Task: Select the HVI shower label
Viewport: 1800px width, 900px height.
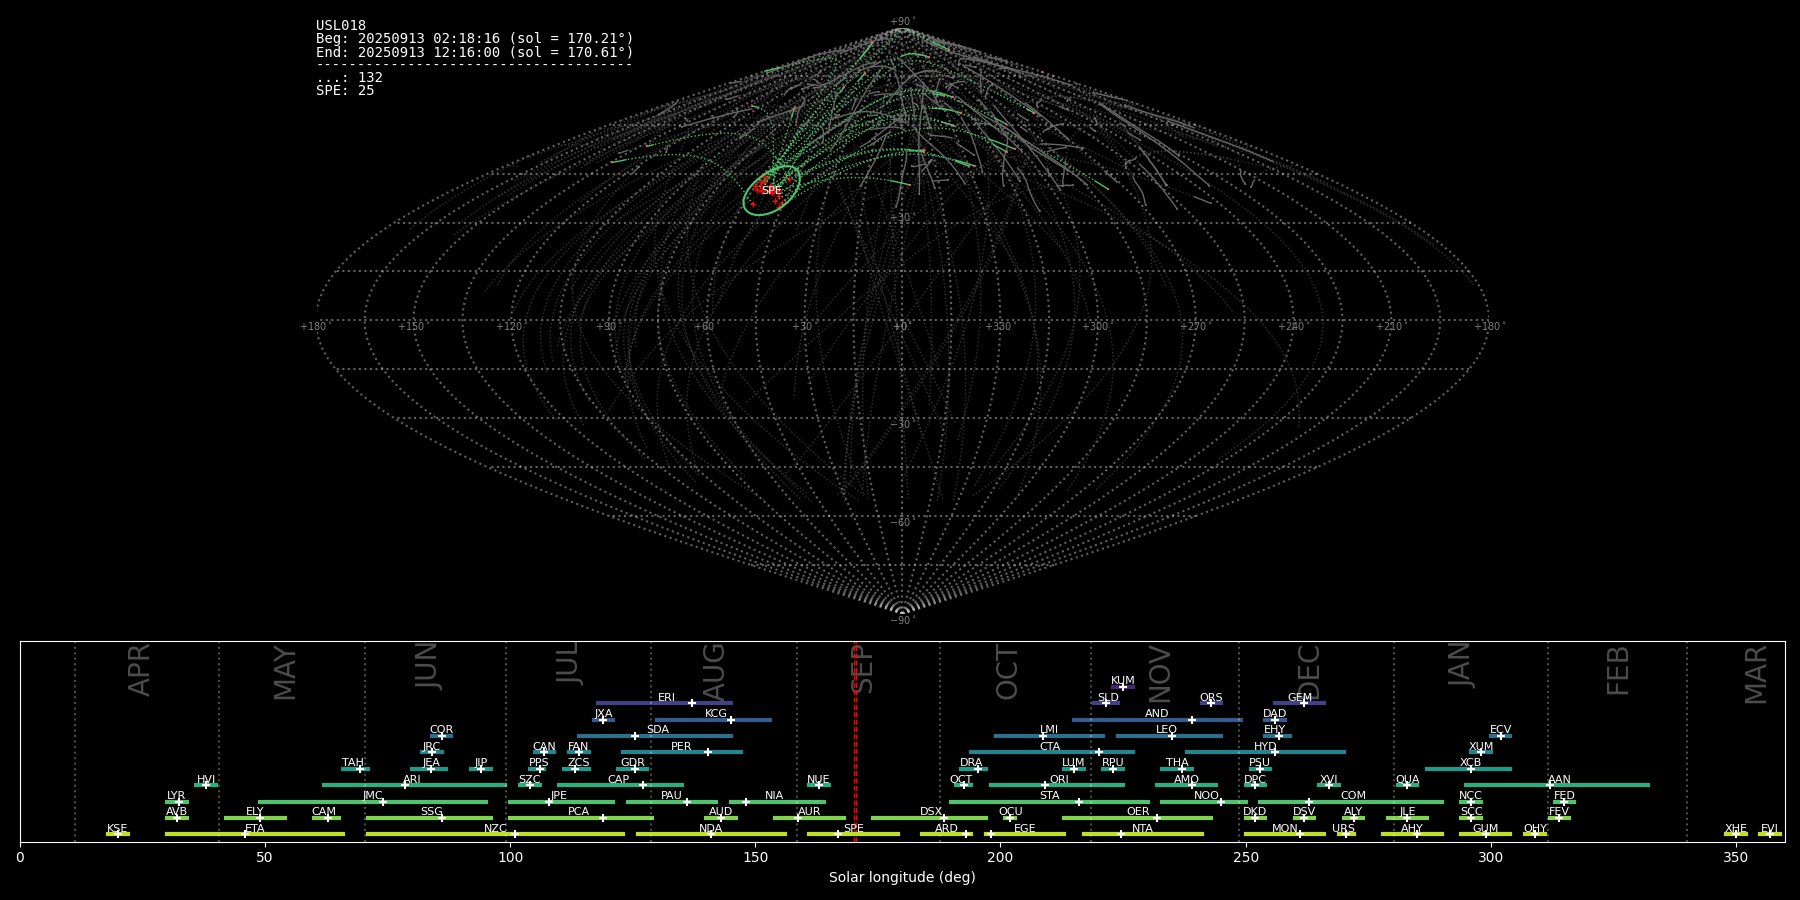Action: [206, 780]
